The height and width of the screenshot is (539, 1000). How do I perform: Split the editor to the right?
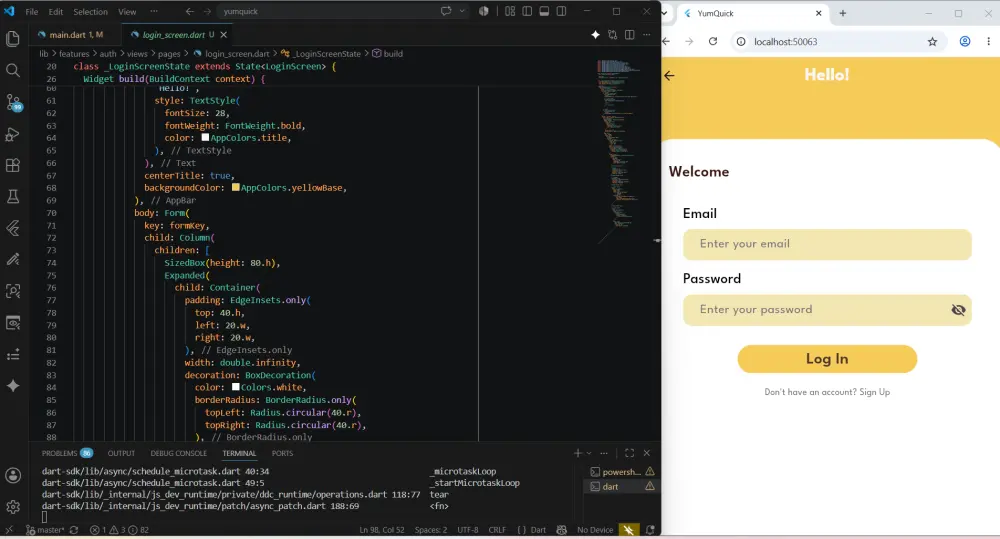(629, 34)
